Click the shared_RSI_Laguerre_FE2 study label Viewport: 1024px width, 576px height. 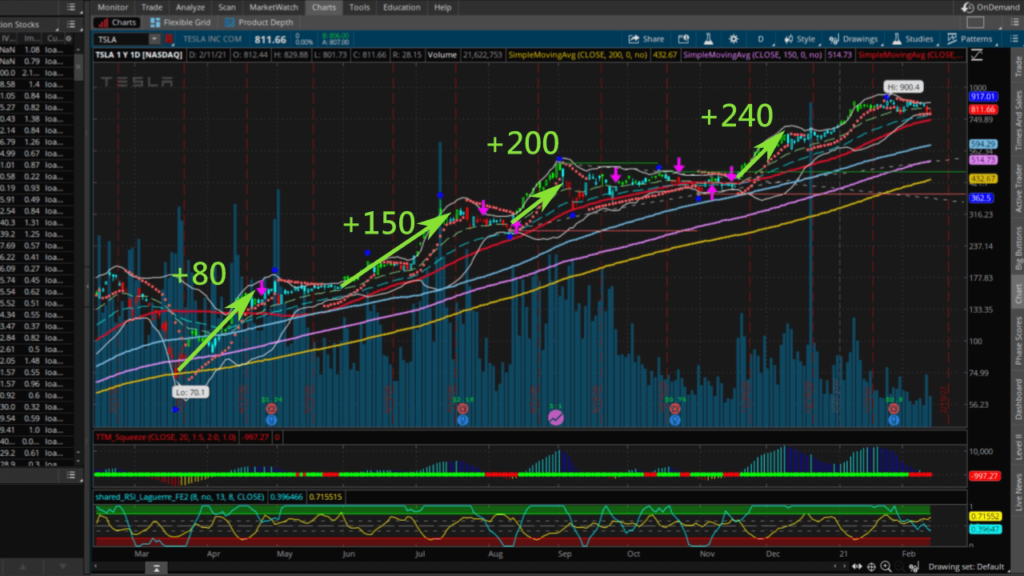pos(180,497)
